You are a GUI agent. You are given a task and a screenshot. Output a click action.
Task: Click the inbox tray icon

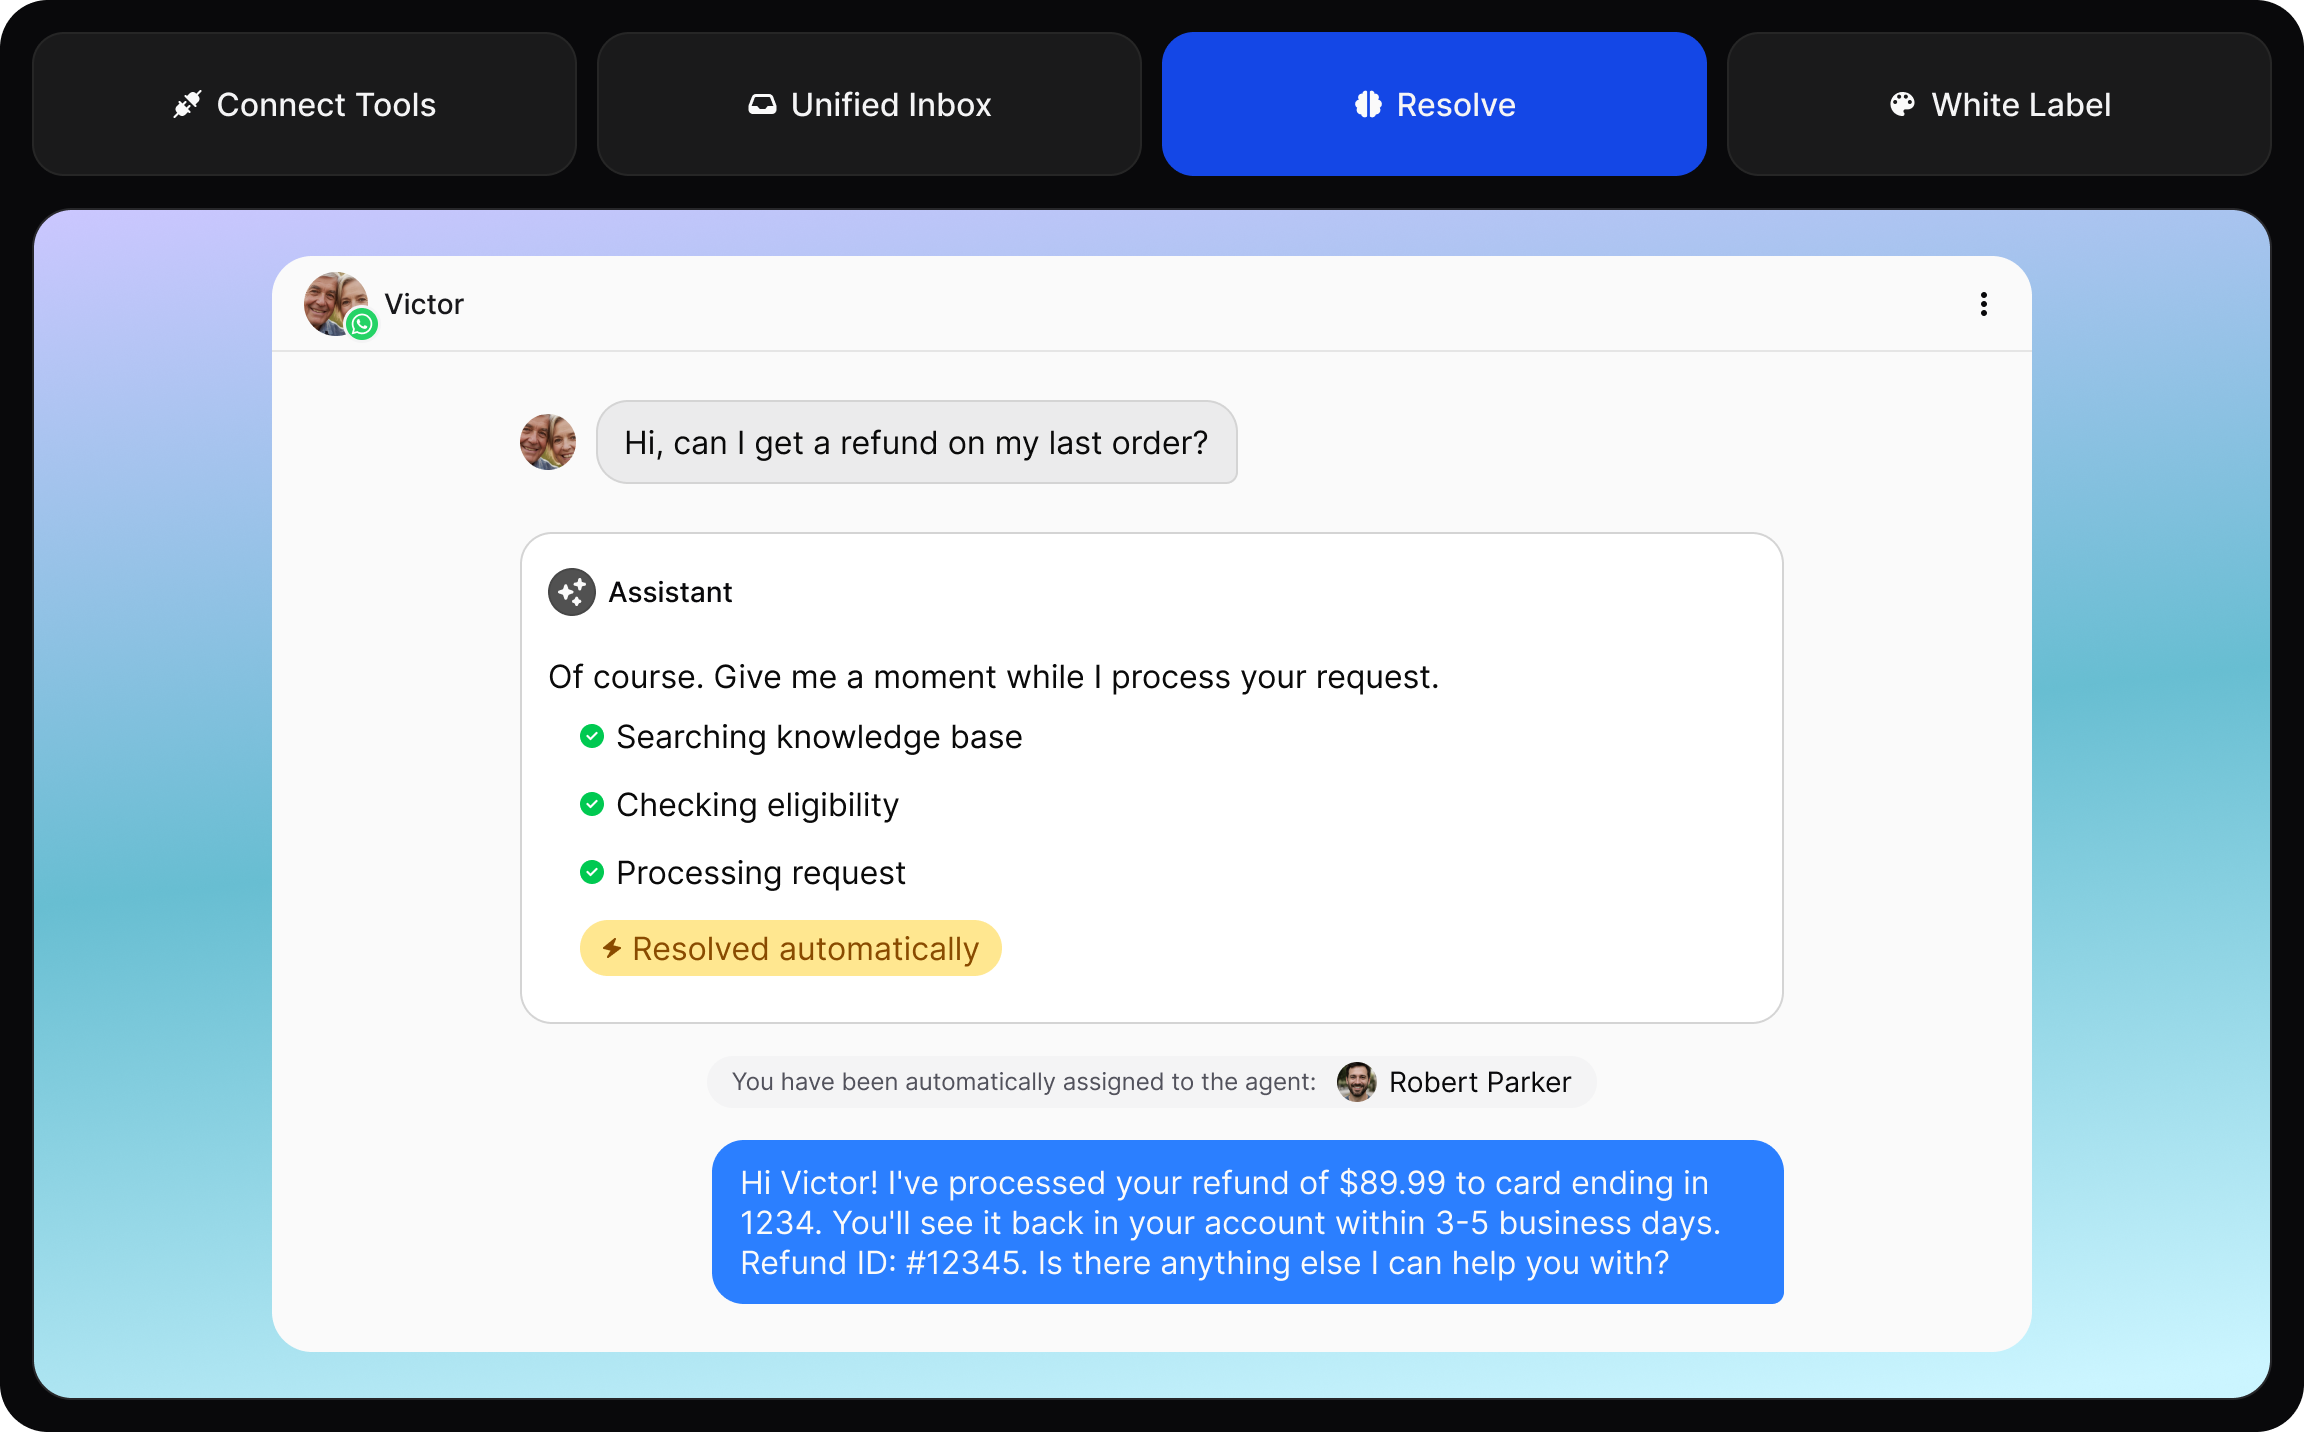(x=762, y=104)
